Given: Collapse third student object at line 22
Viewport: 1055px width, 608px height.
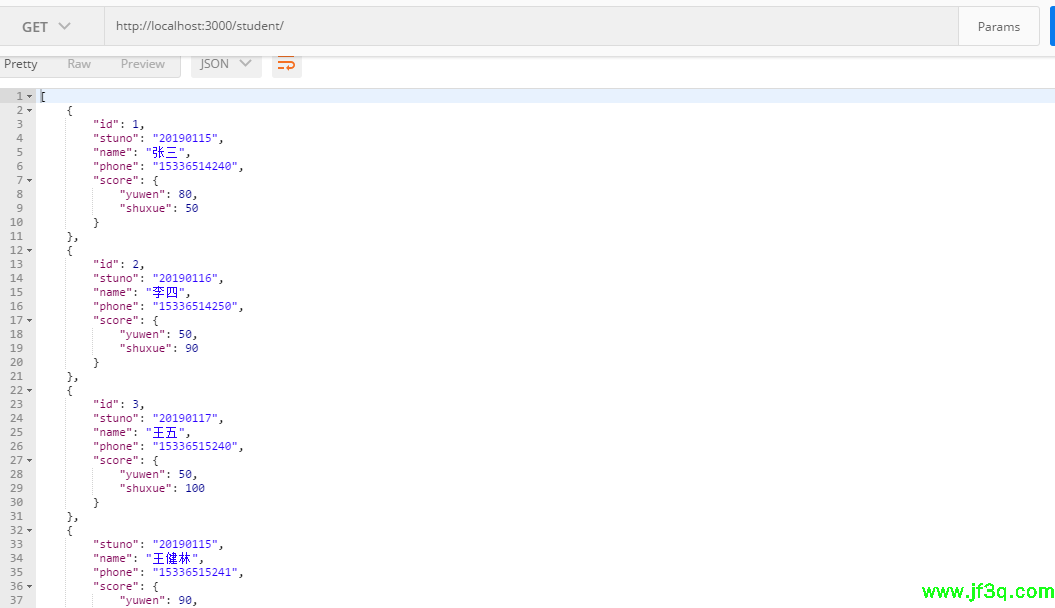Looking at the screenshot, I should [x=30, y=390].
